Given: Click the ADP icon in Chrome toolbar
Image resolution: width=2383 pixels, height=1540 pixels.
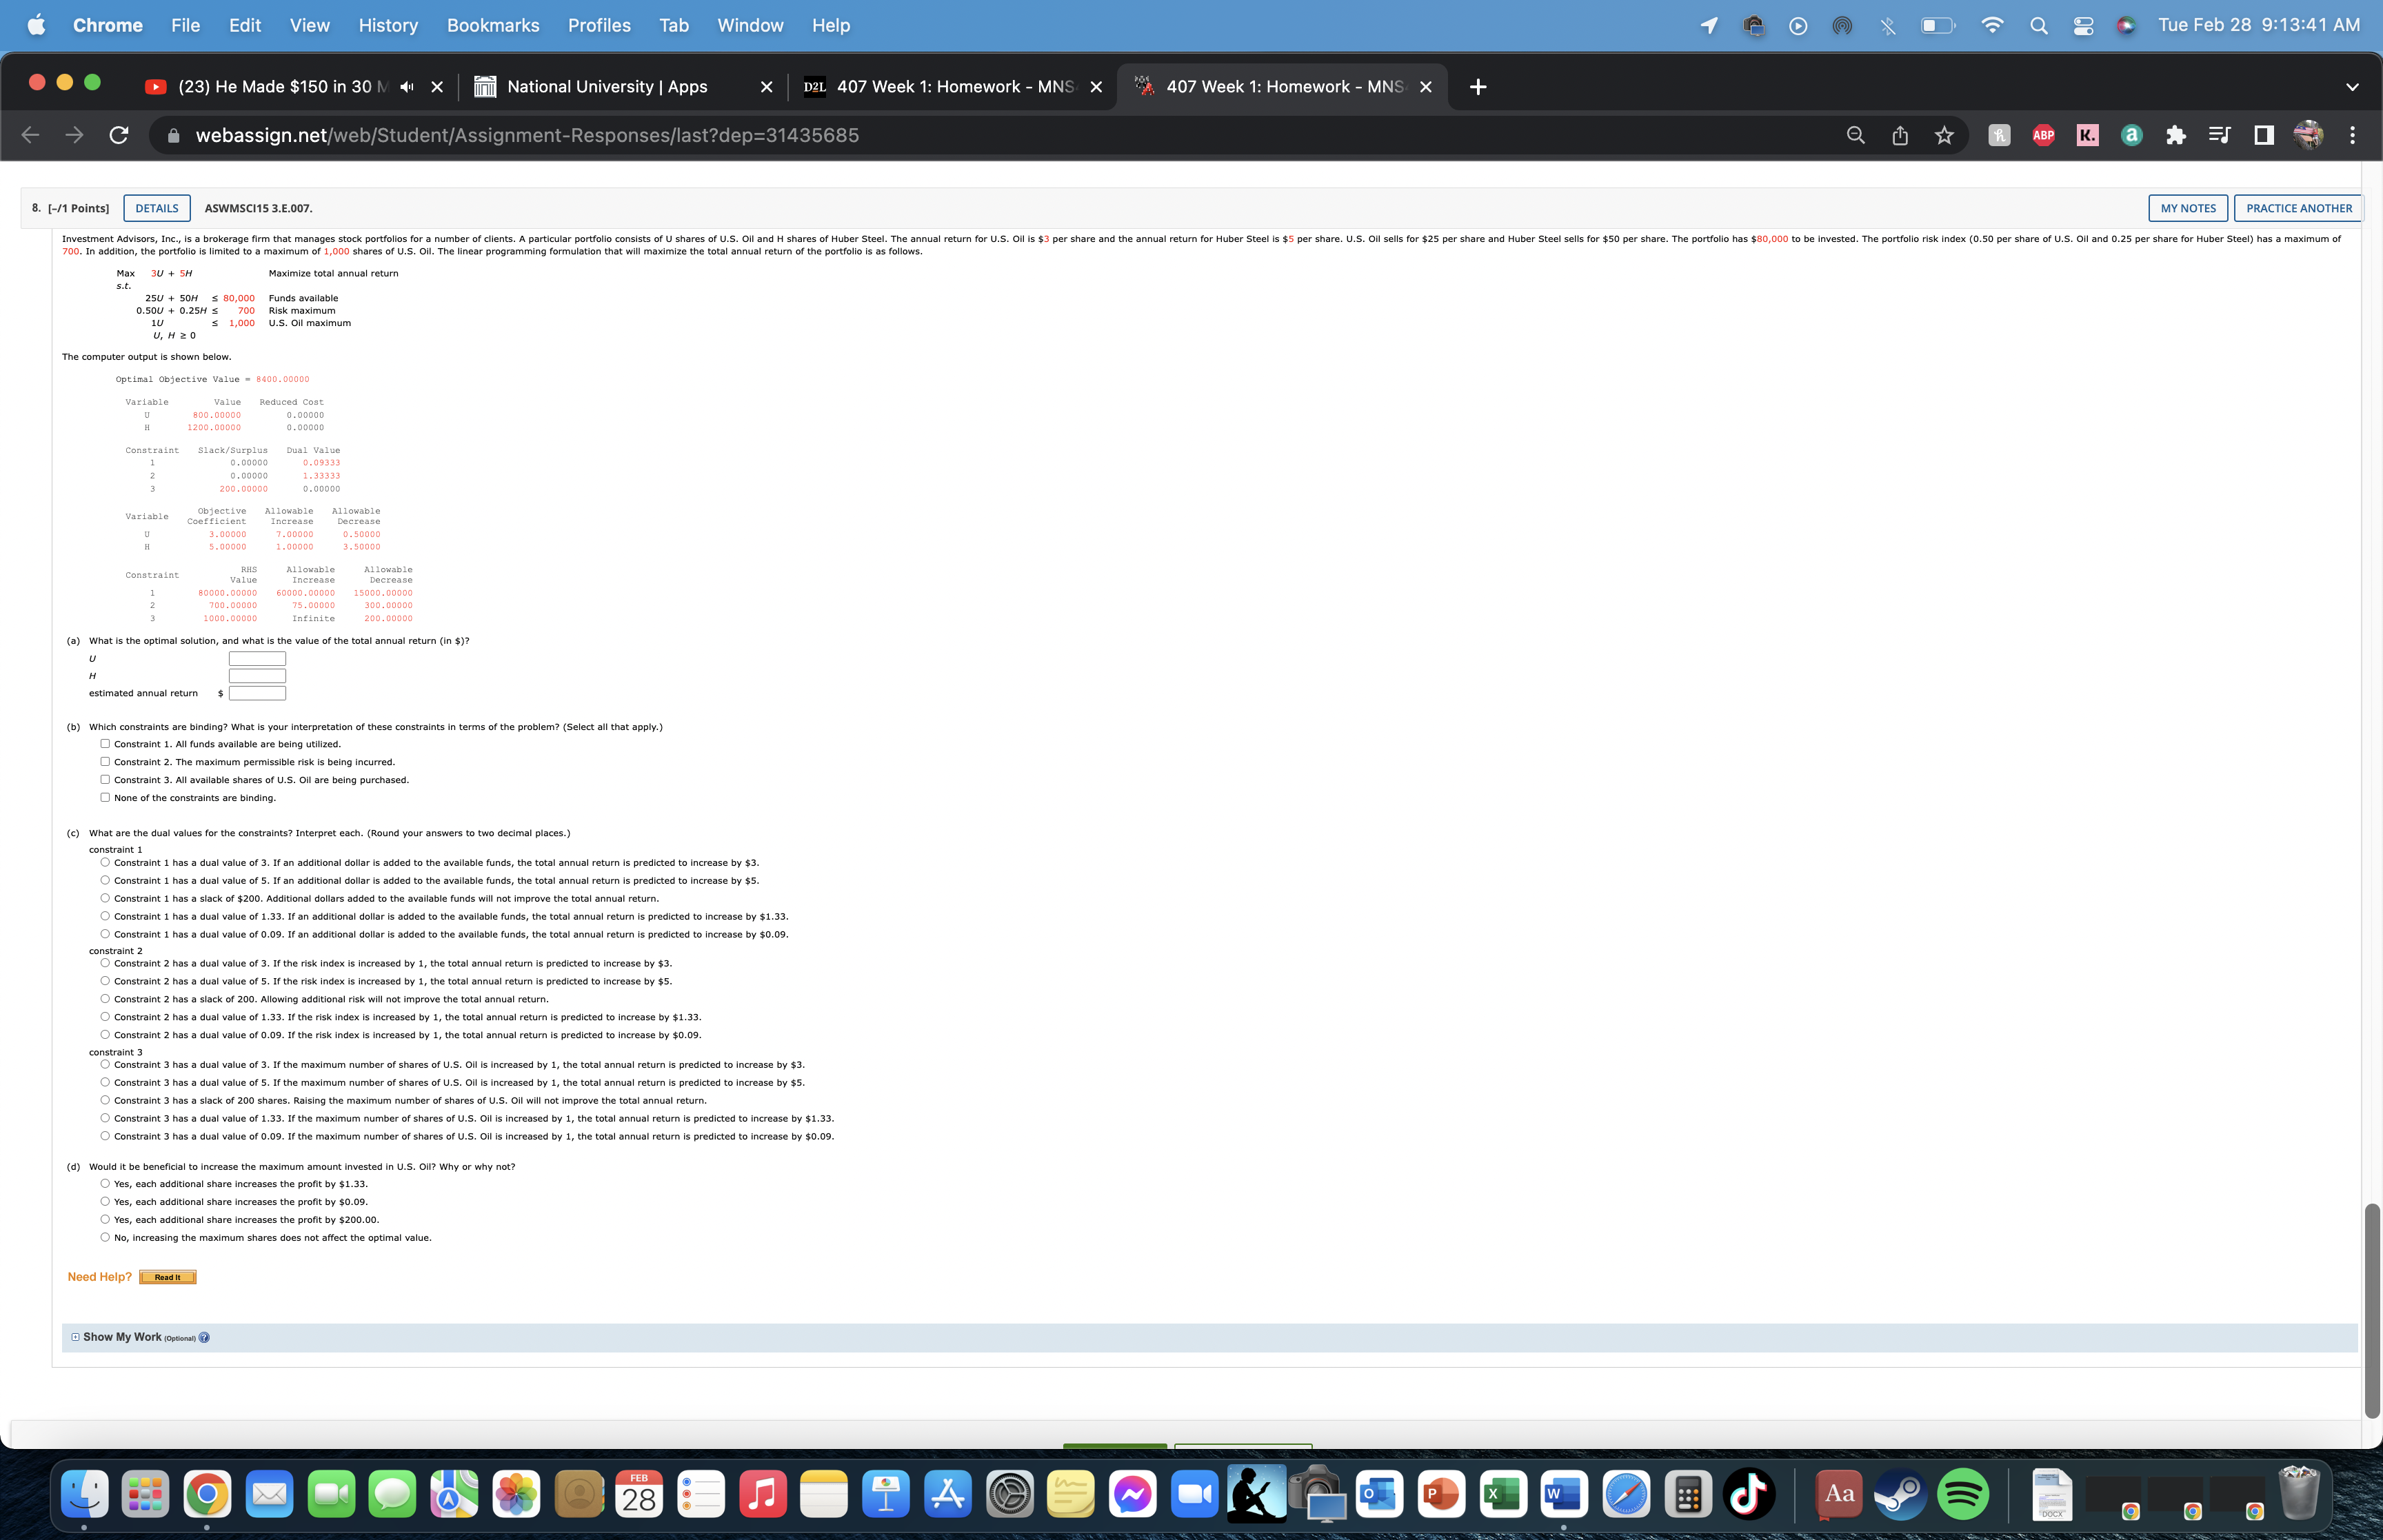Looking at the screenshot, I should (2042, 134).
